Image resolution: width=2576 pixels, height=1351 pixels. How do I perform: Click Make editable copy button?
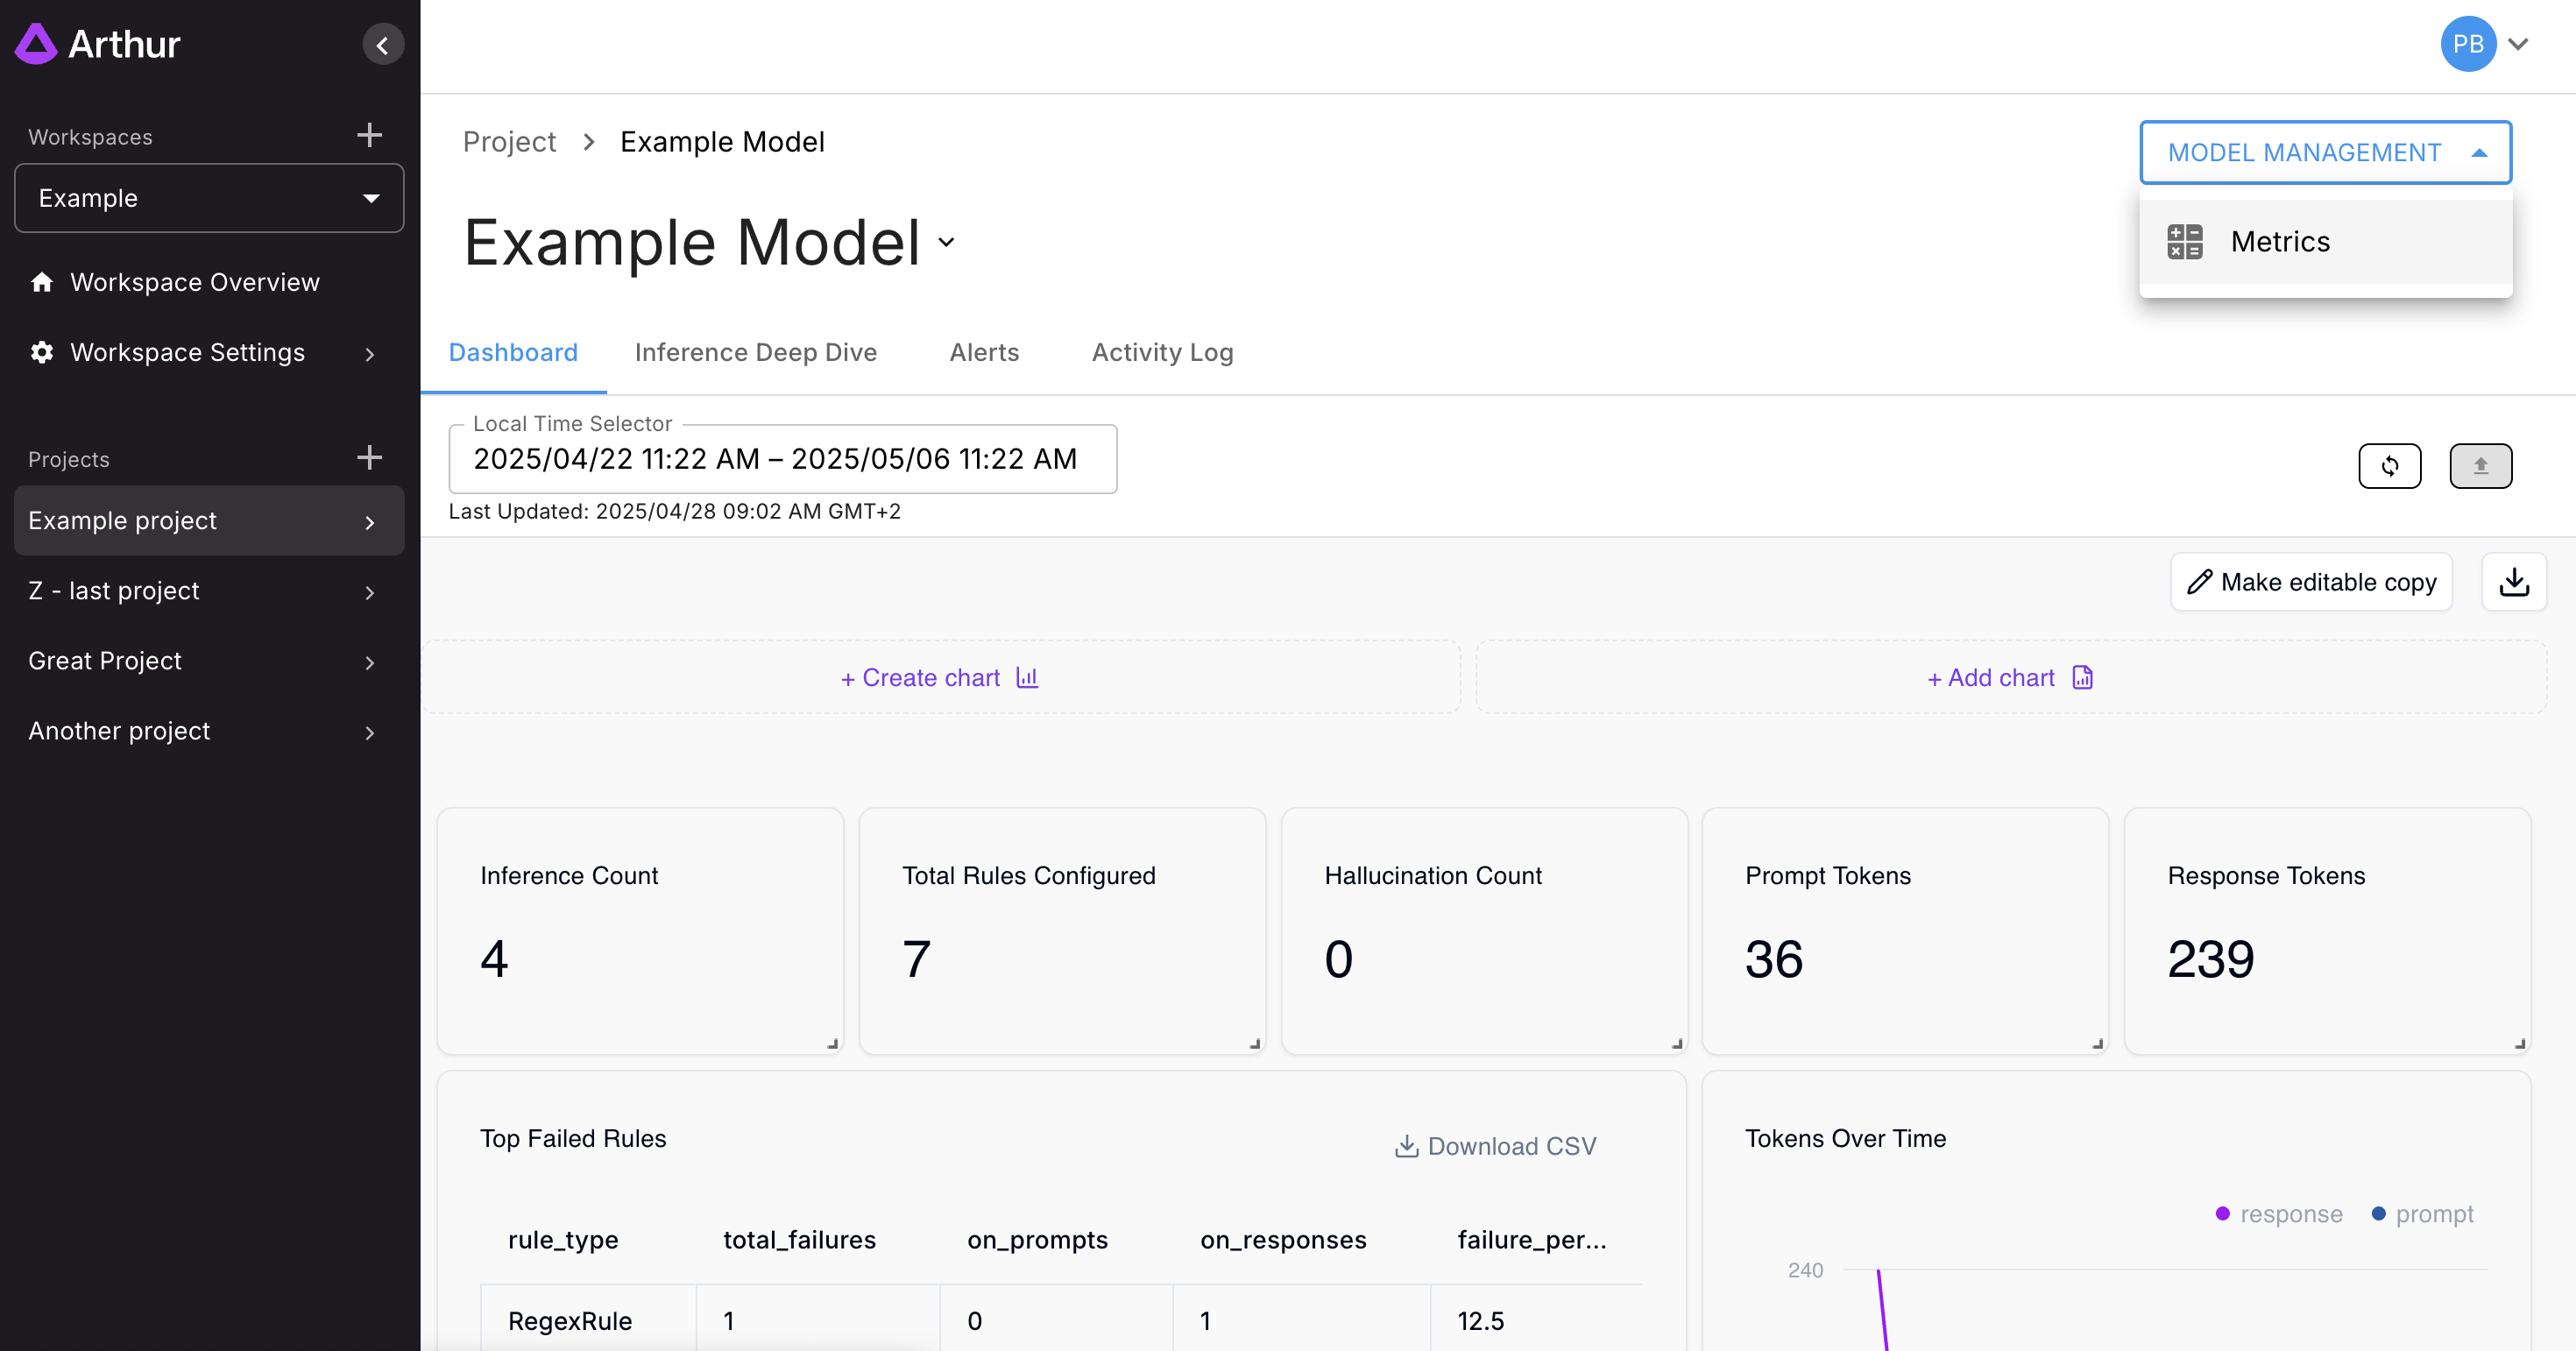pos(2311,582)
